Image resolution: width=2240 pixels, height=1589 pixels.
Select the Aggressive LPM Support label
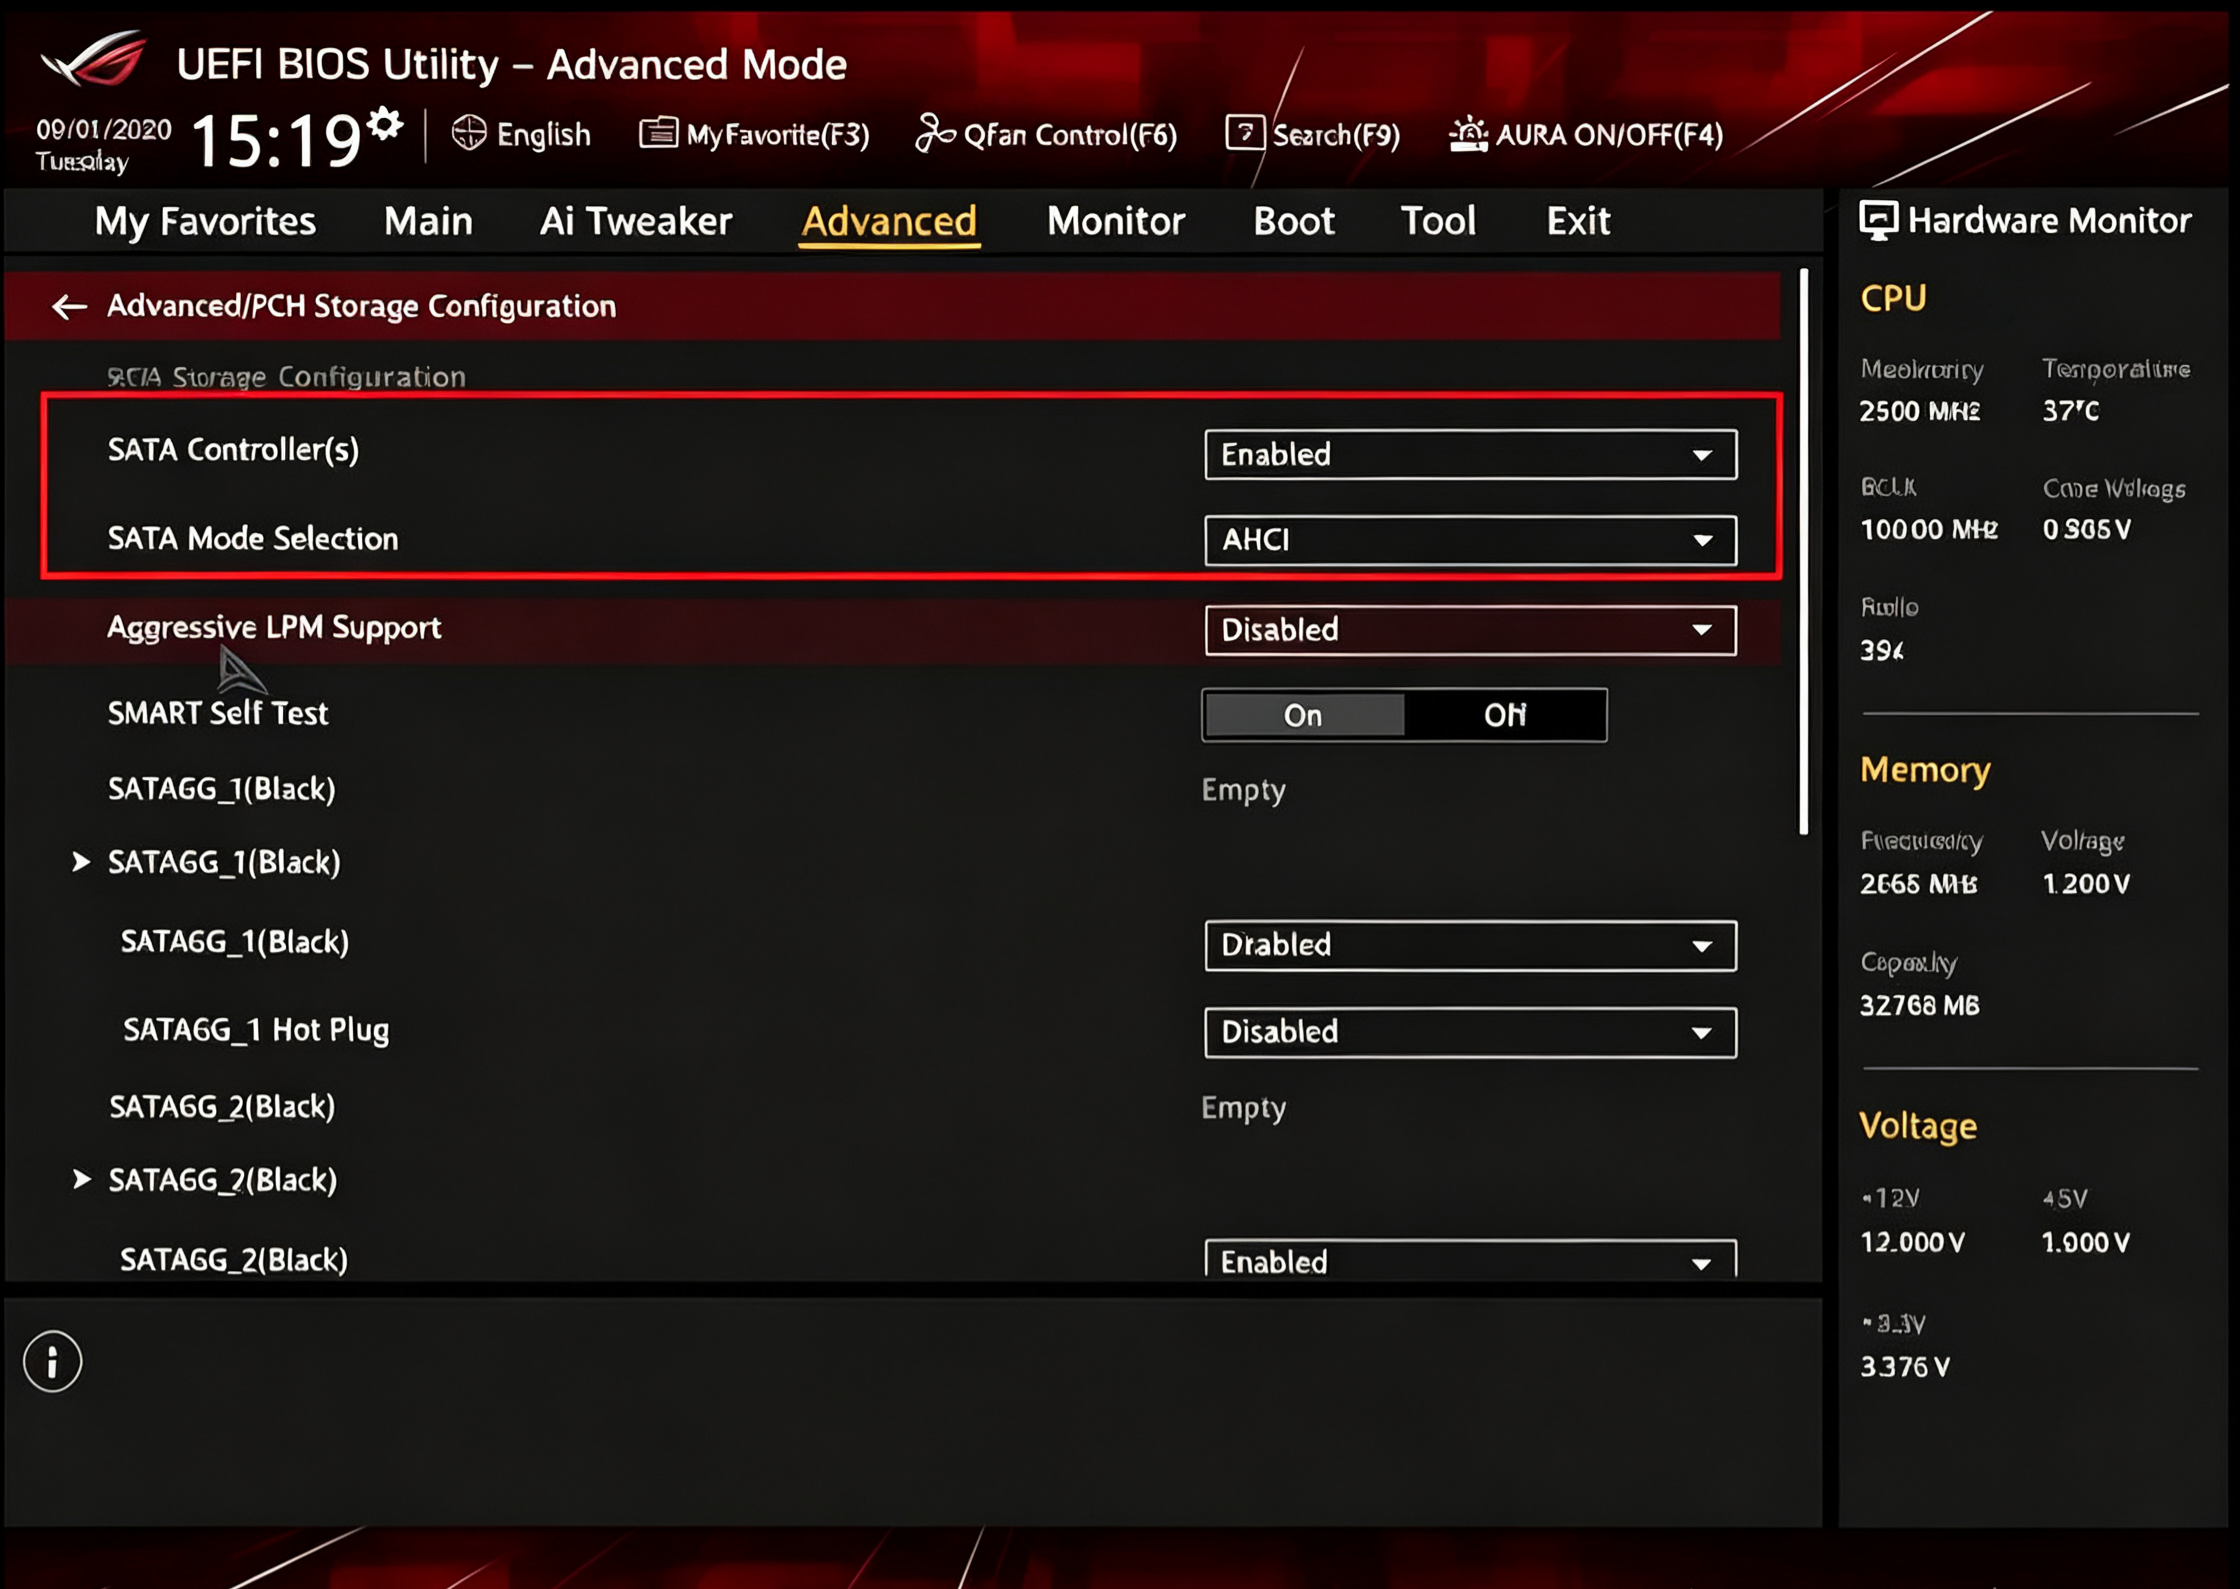274,628
